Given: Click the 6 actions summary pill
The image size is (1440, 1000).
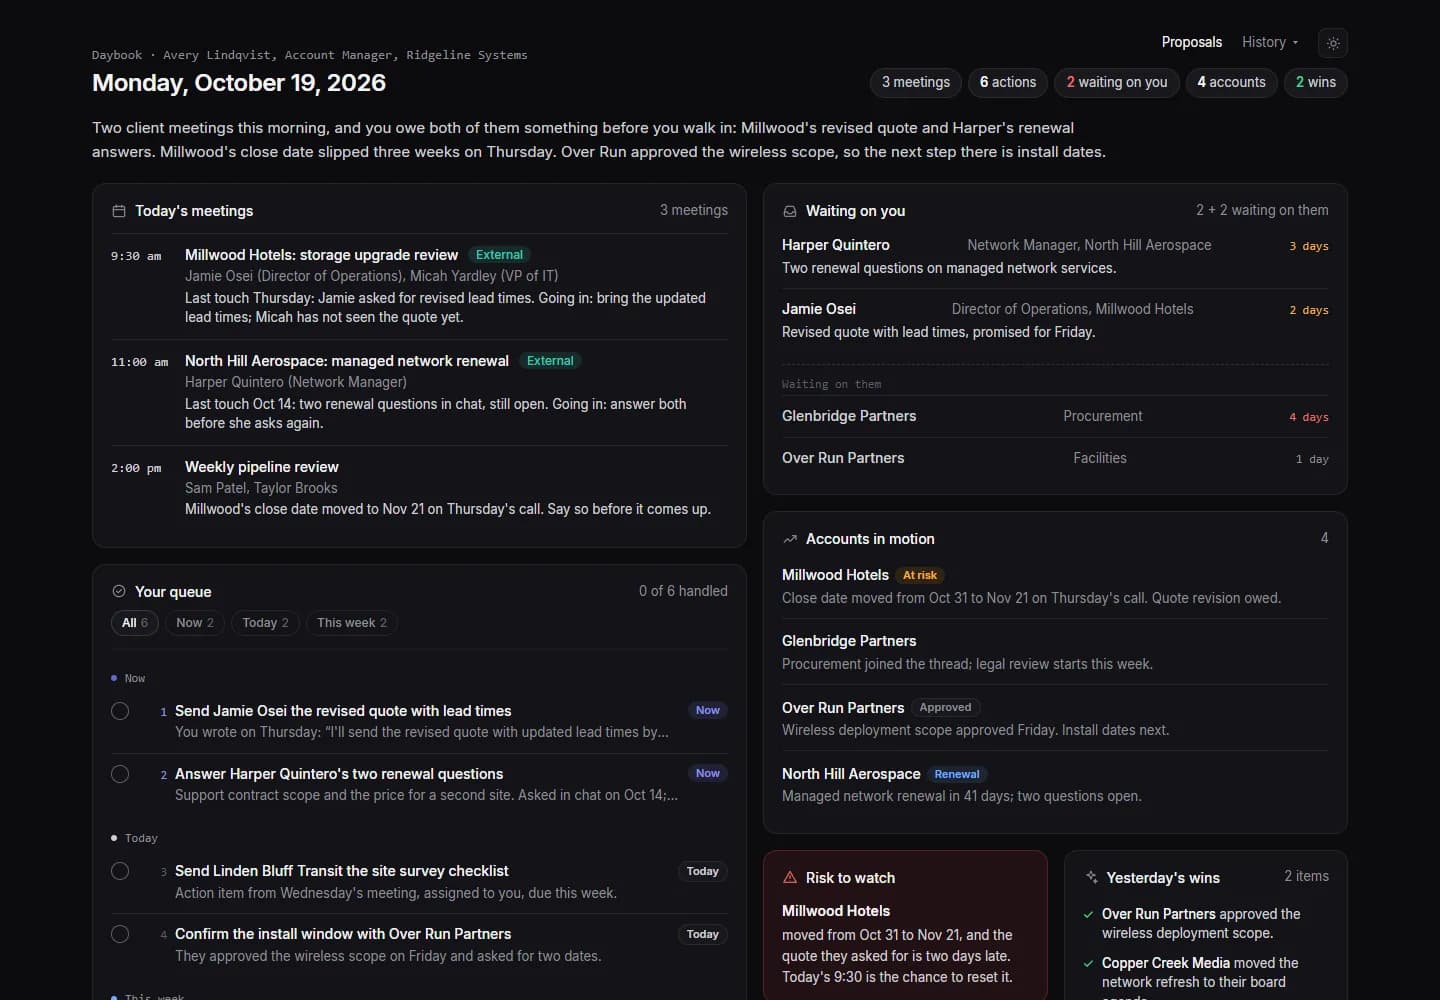Looking at the screenshot, I should click(1008, 82).
